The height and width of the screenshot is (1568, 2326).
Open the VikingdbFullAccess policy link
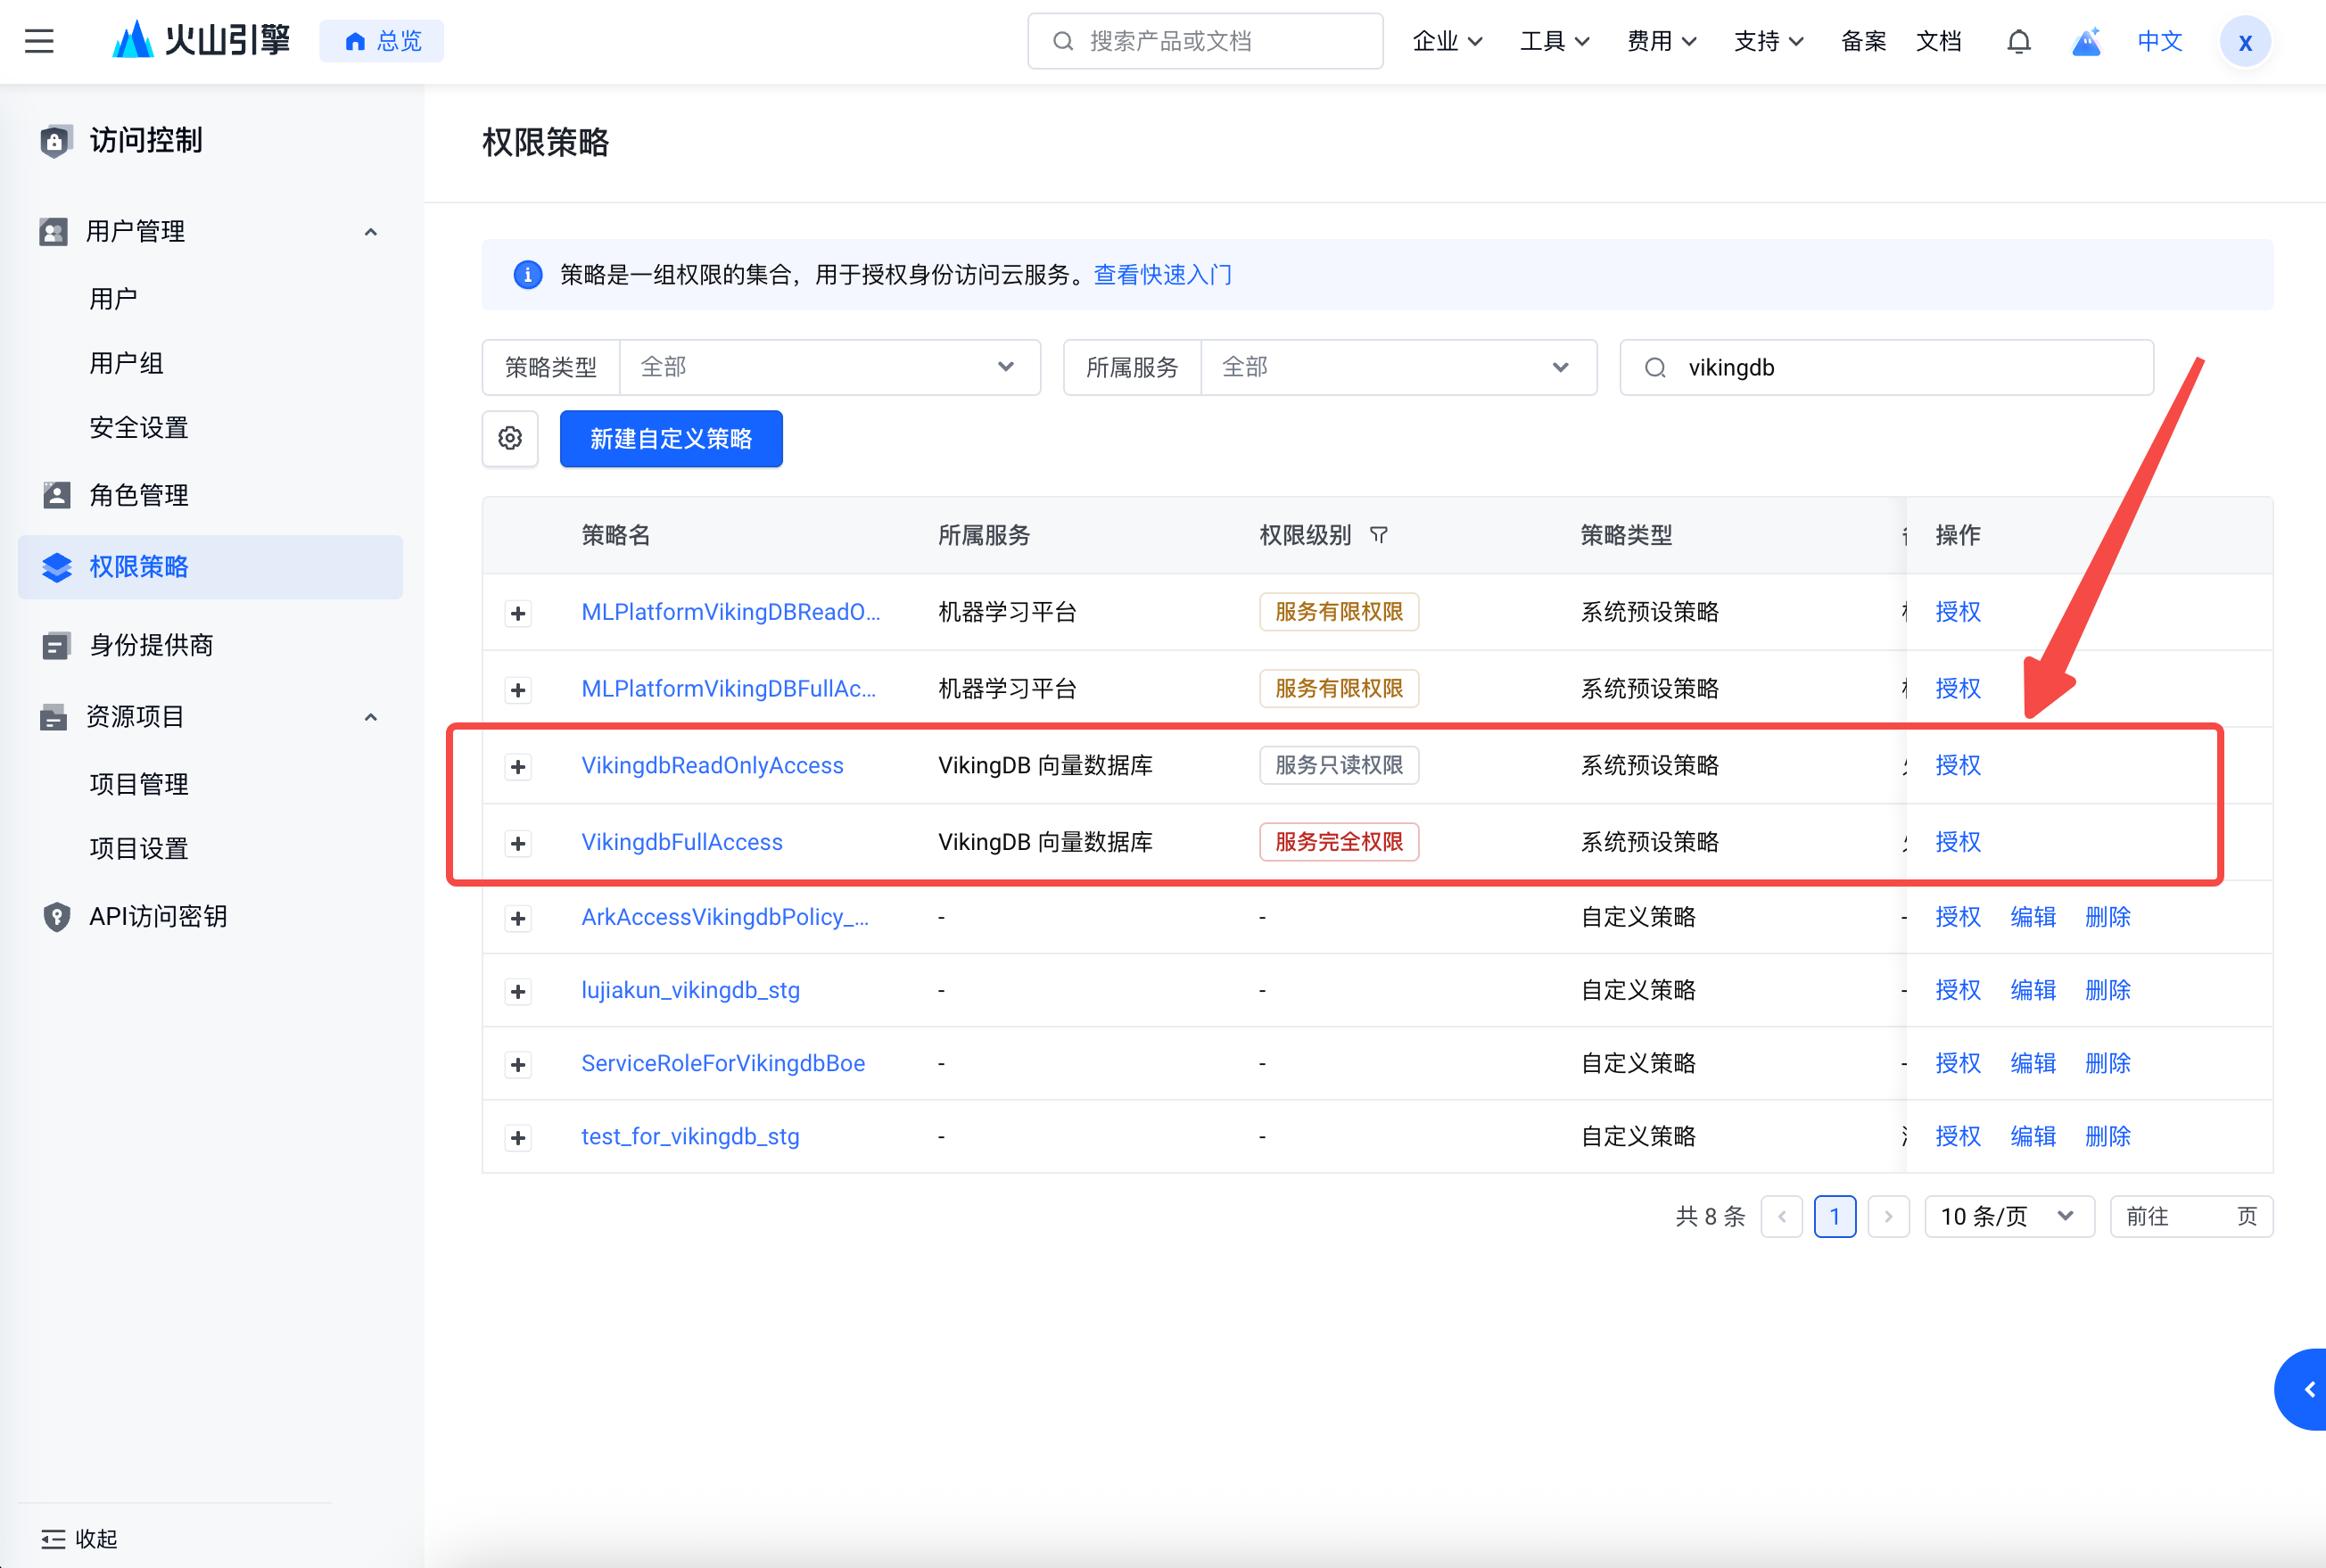[x=682, y=842]
